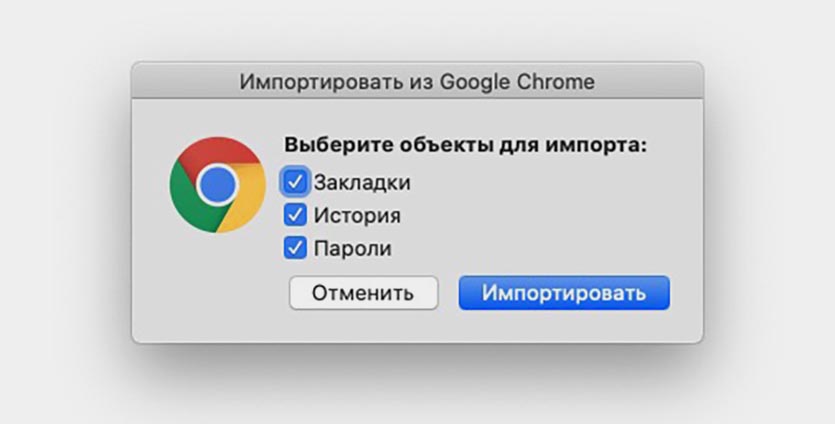Click the words "Google Chrome" in title bar

point(527,82)
